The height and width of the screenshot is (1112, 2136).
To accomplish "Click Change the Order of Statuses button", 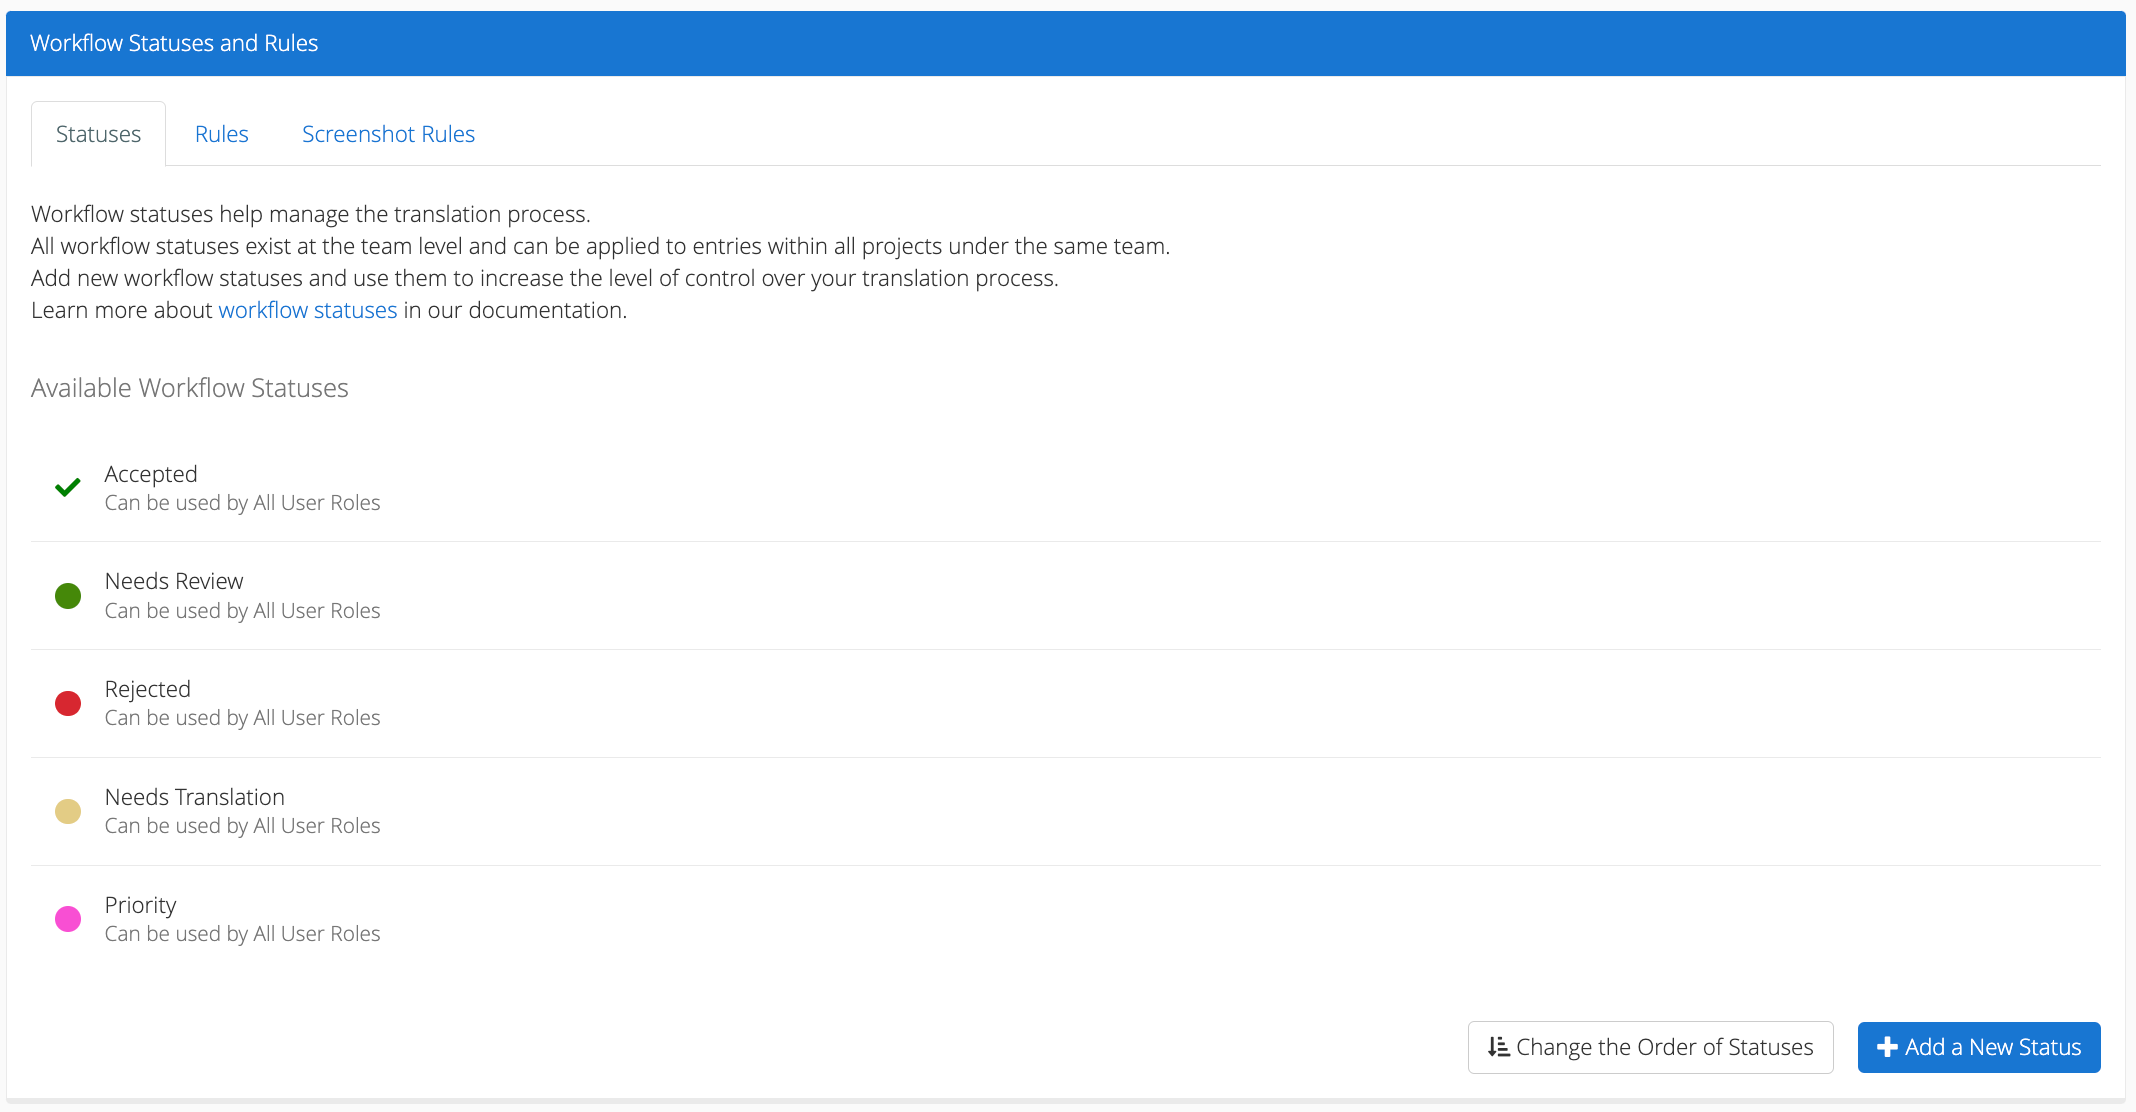I will (1650, 1047).
